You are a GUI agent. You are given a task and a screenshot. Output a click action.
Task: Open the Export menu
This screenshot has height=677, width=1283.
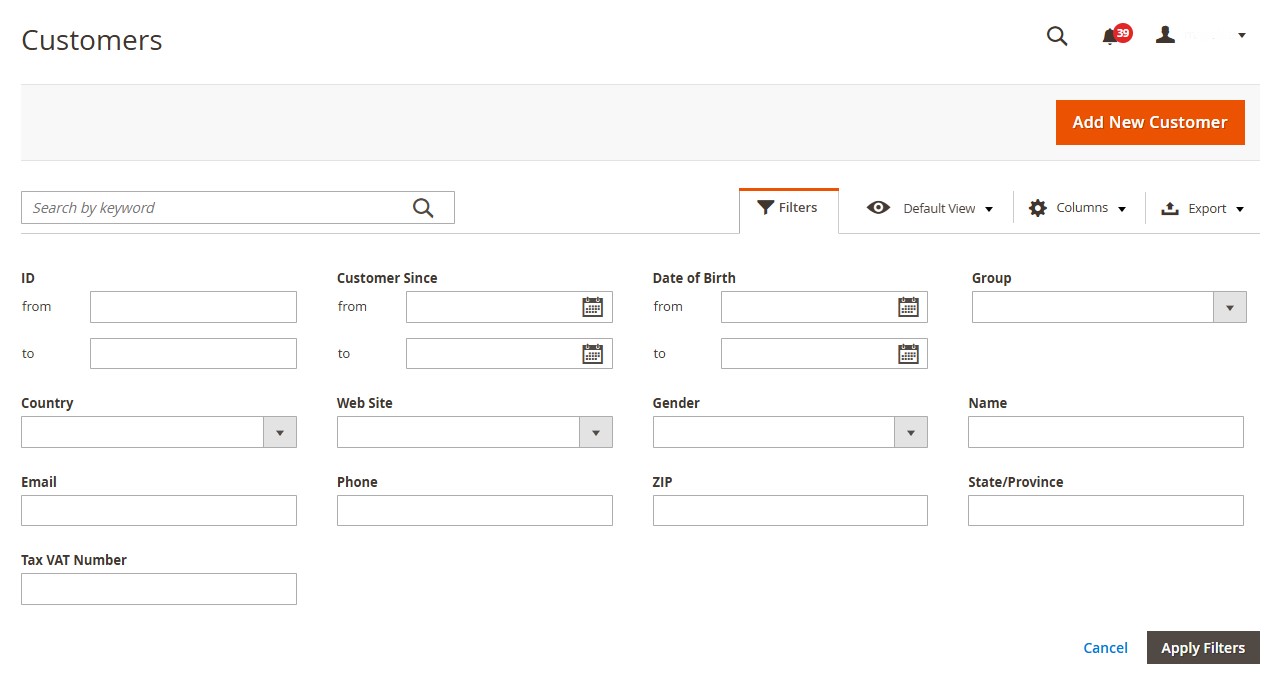[1203, 208]
